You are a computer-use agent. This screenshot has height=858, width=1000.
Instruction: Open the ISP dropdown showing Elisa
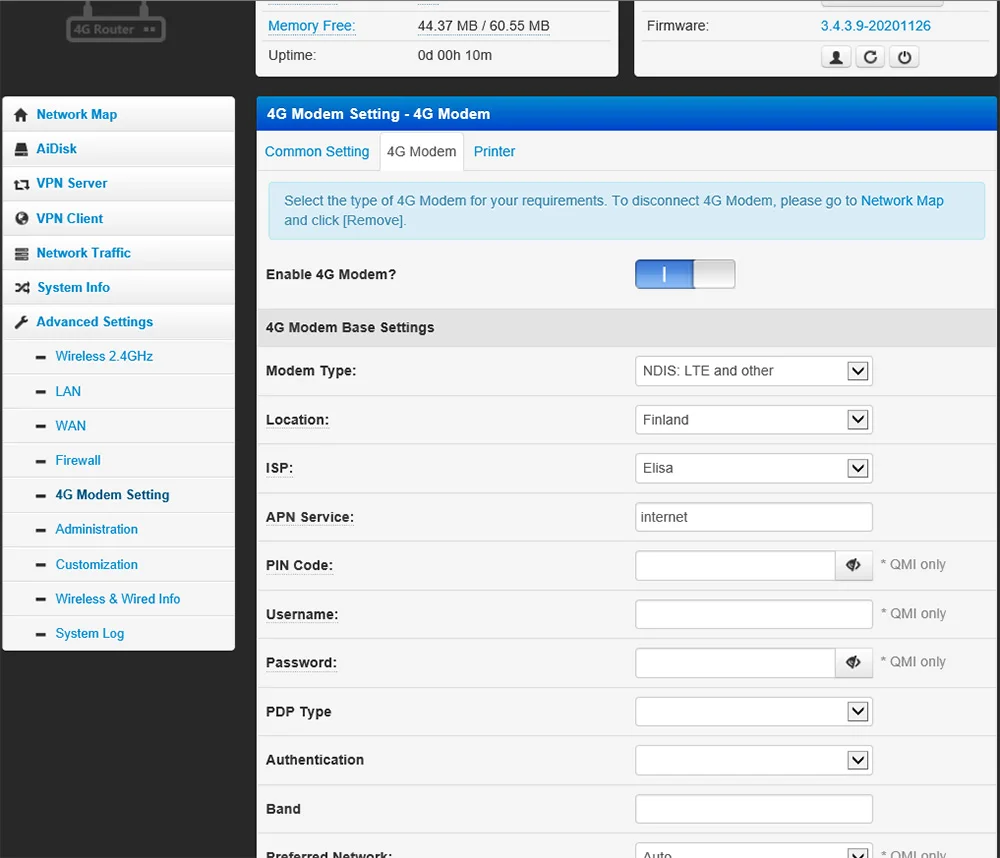click(x=754, y=468)
